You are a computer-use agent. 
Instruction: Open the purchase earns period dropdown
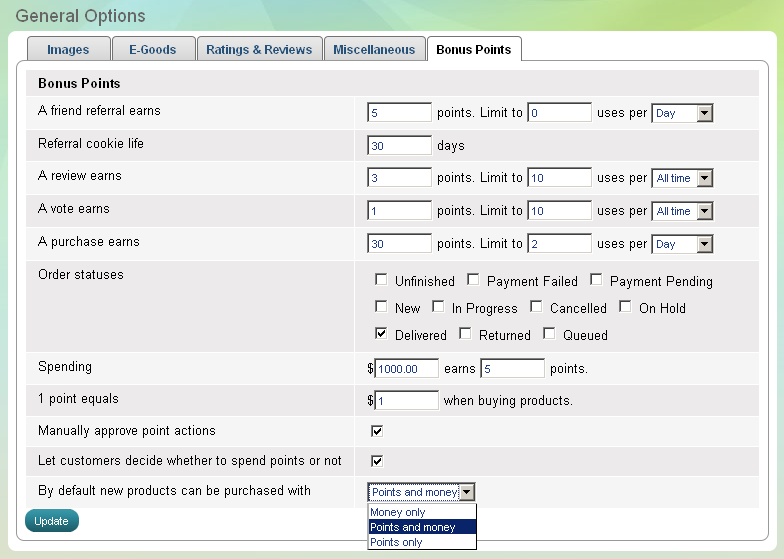click(682, 244)
